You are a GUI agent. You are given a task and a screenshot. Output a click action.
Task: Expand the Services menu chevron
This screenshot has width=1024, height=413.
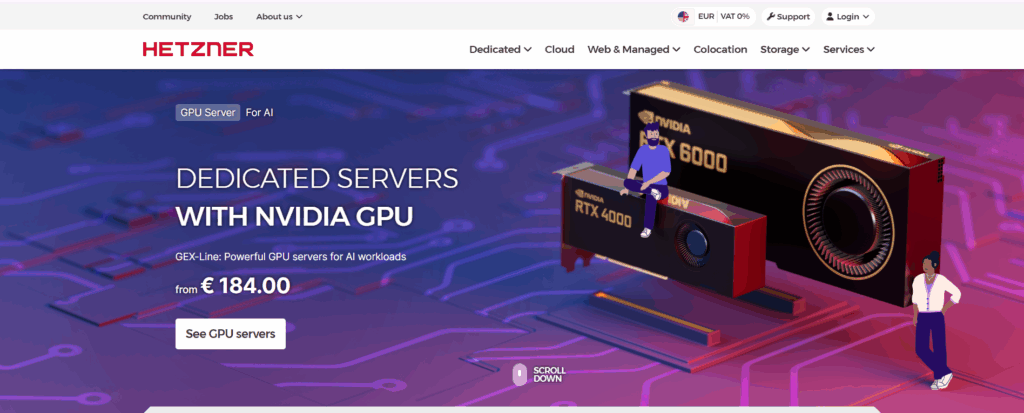tap(871, 49)
